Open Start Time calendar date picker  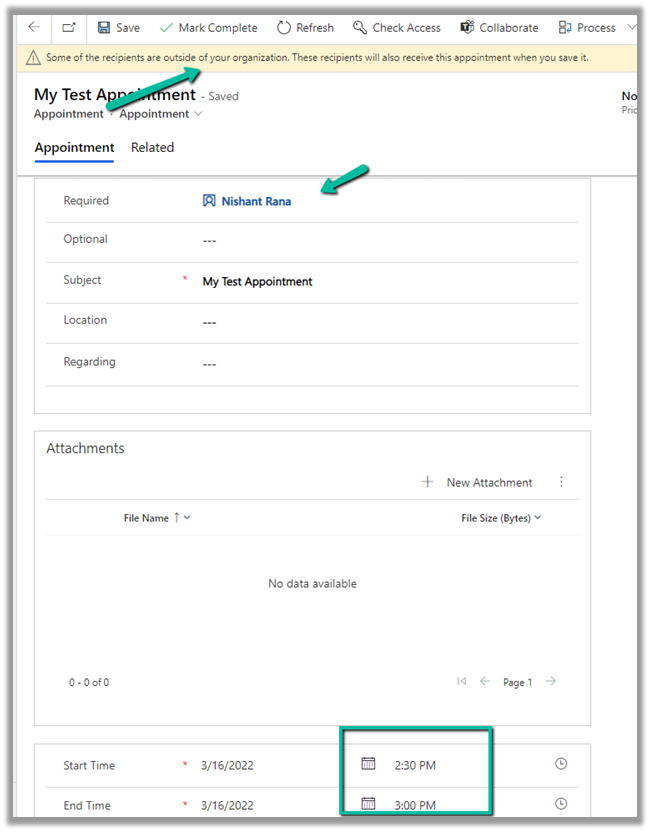pyautogui.click(x=368, y=764)
